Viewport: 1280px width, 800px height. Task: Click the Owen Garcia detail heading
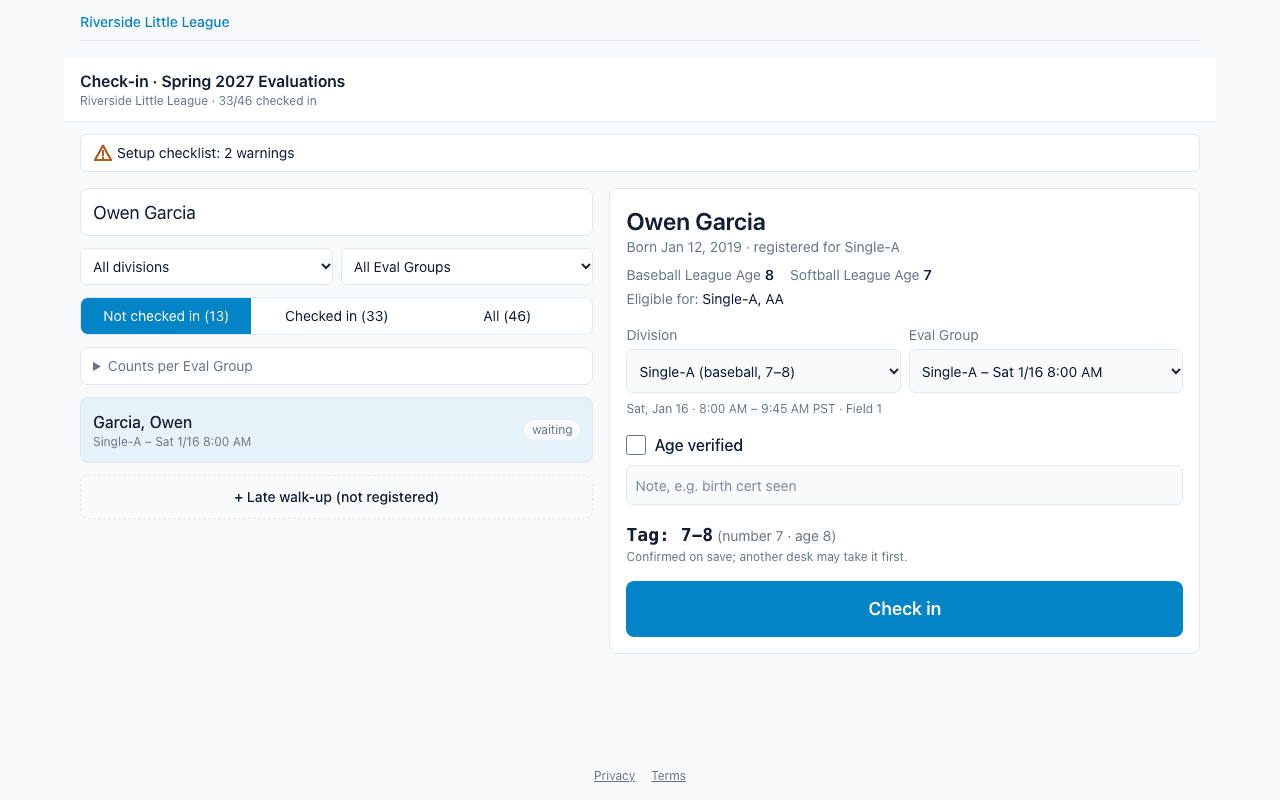pyautogui.click(x=696, y=222)
